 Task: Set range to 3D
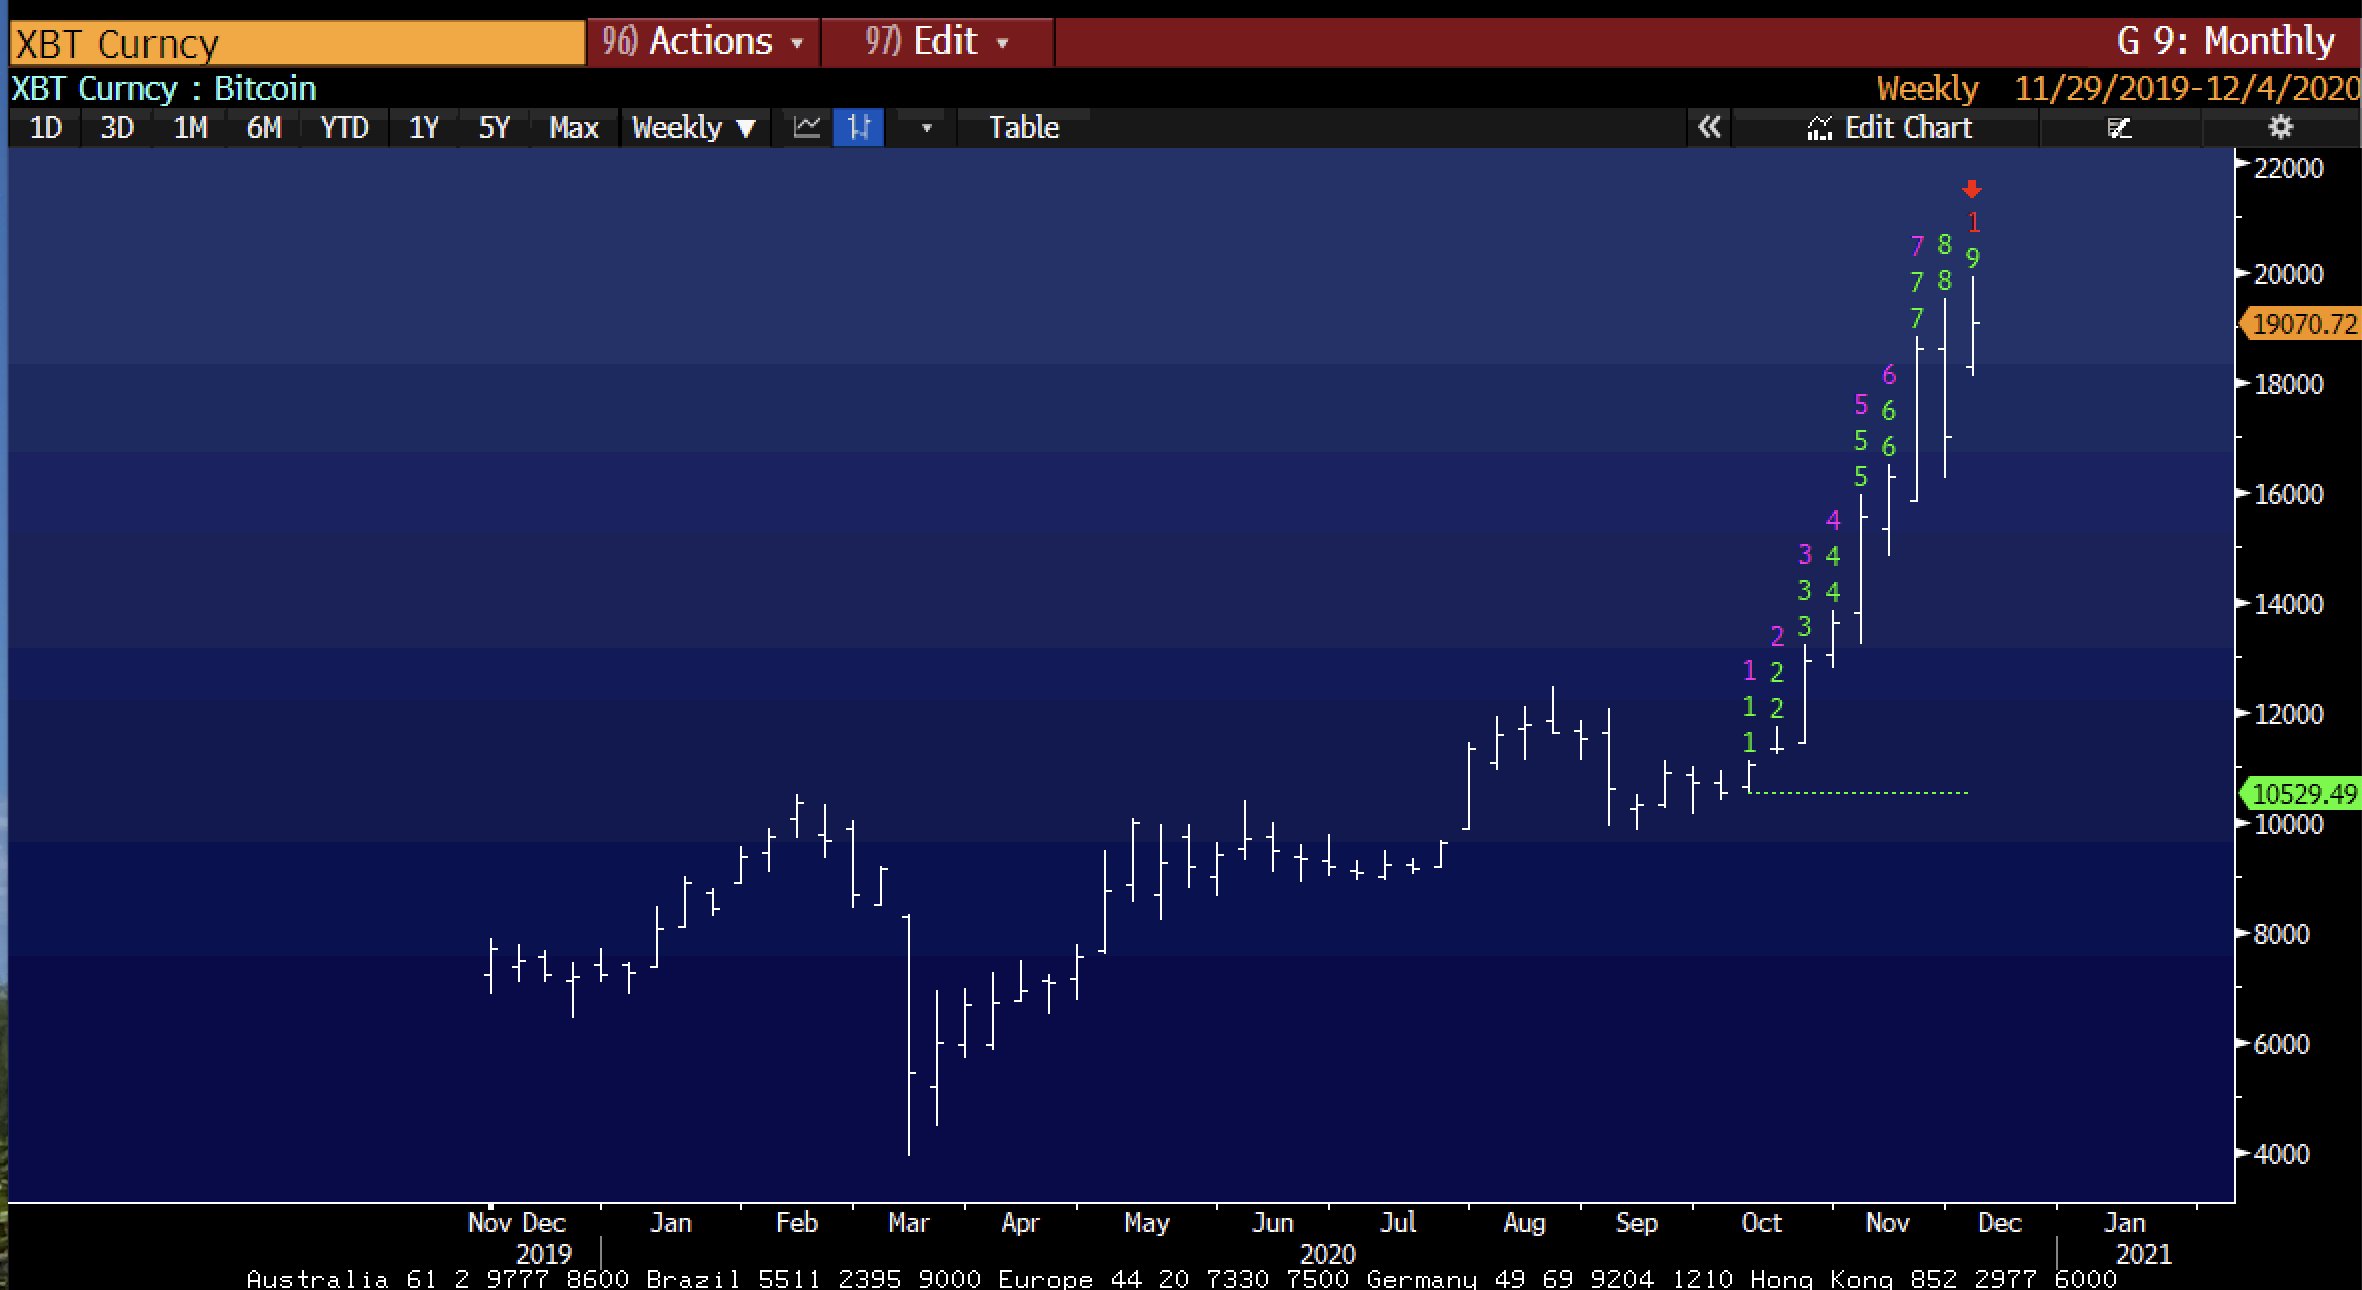pyautogui.click(x=117, y=128)
